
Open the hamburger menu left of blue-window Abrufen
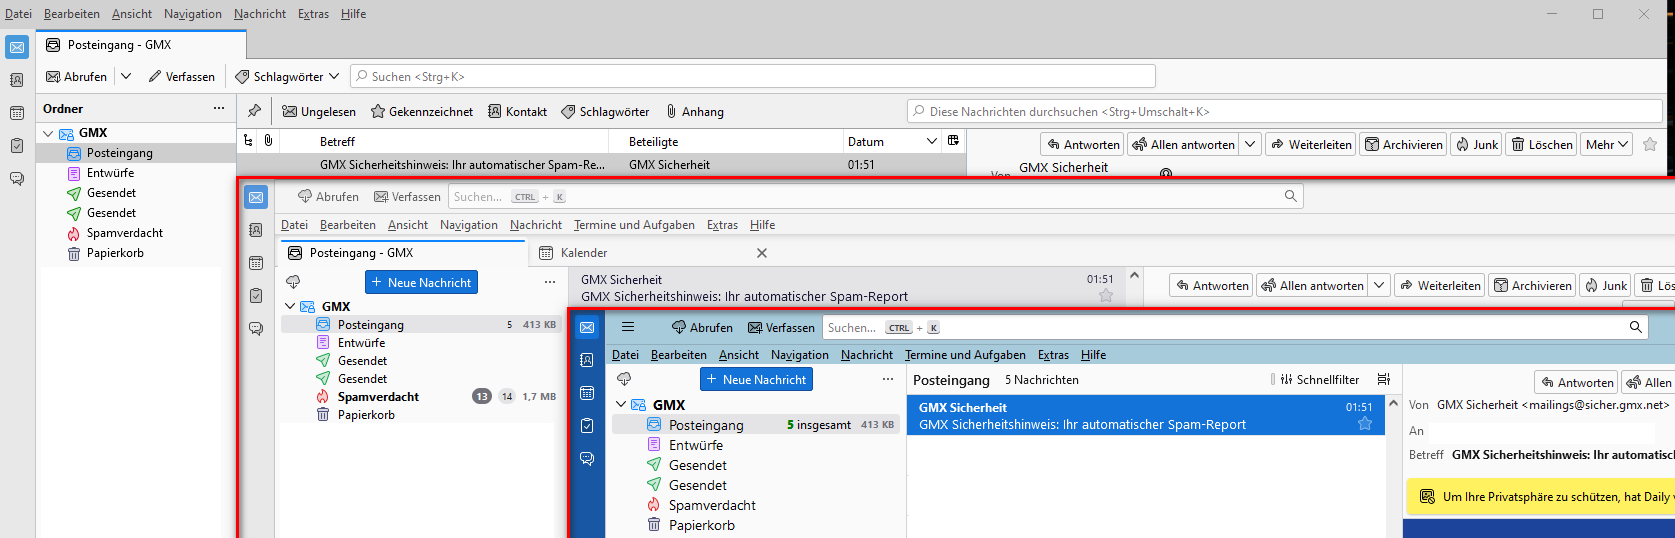628,327
